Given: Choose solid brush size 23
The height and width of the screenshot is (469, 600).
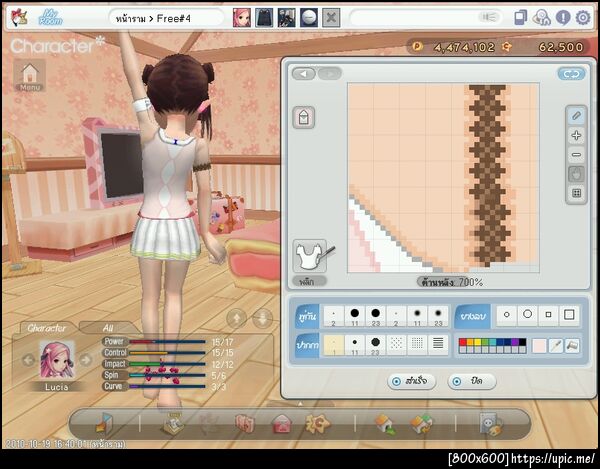Looking at the screenshot, I should click(x=375, y=316).
